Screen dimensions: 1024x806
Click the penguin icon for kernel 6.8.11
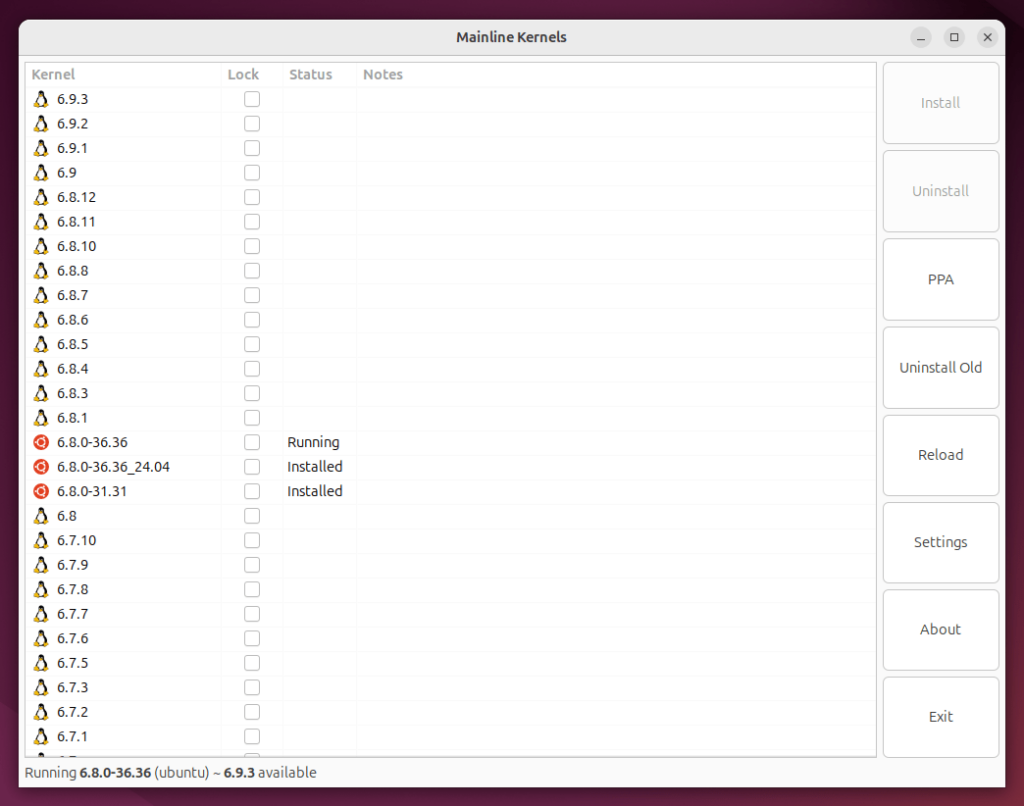(41, 221)
